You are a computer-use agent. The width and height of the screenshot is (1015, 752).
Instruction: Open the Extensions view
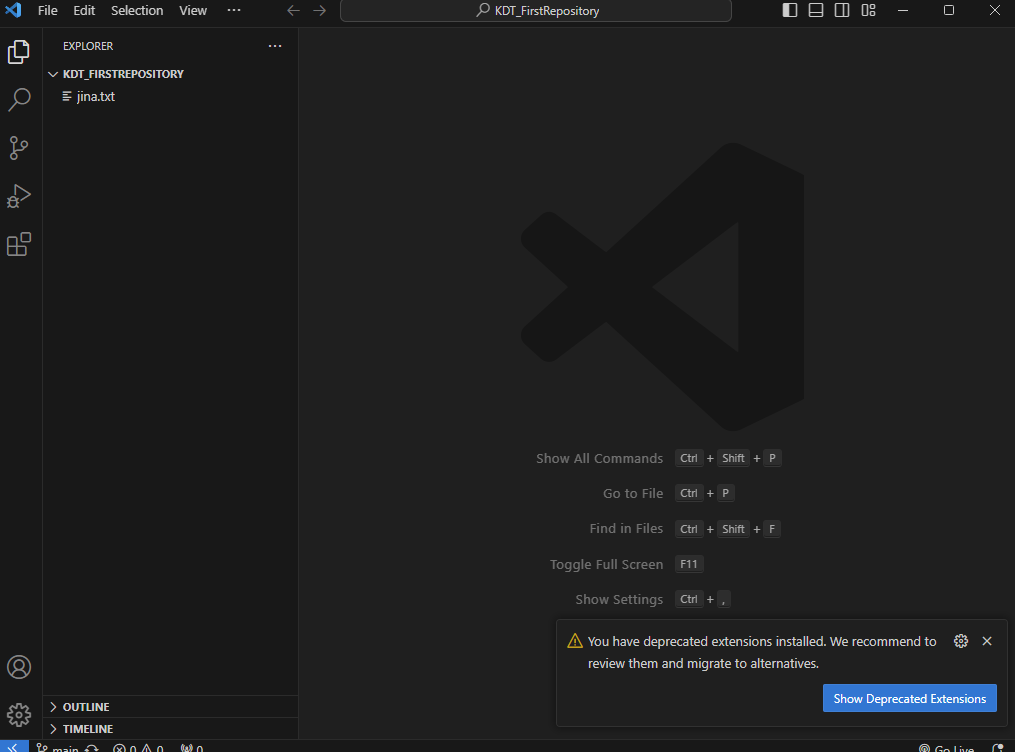pos(19,244)
